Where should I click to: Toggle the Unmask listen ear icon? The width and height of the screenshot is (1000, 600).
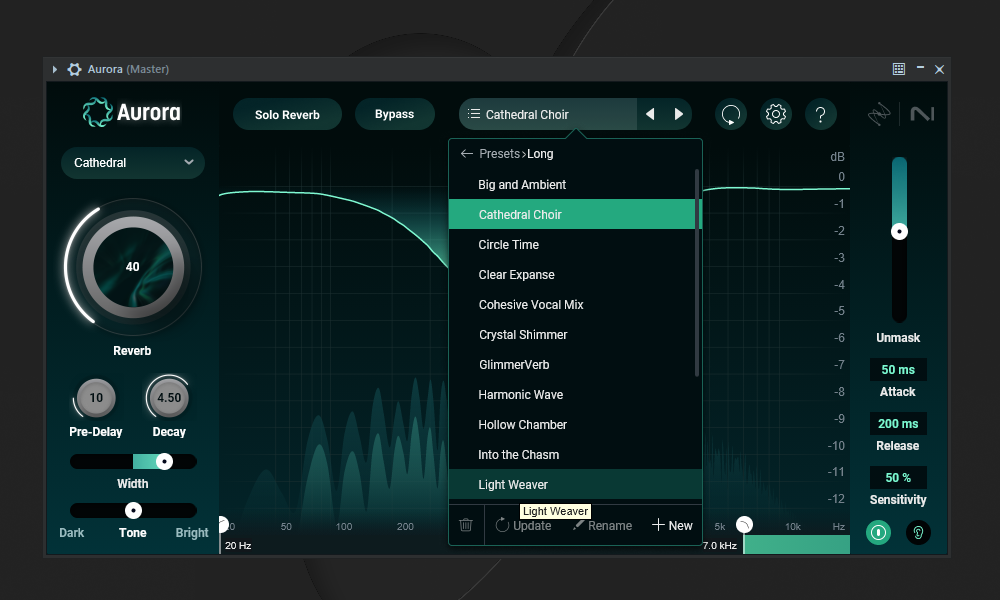918,532
